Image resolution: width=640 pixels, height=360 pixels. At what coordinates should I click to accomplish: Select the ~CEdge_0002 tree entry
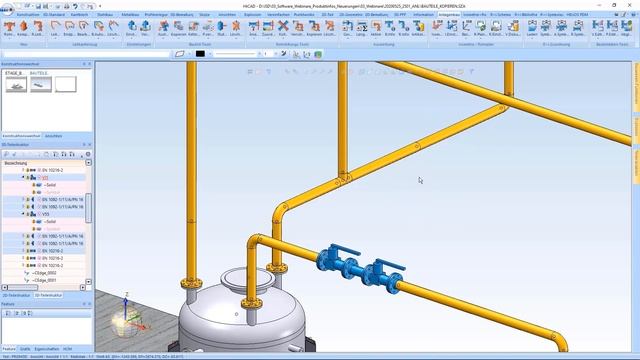[44, 273]
